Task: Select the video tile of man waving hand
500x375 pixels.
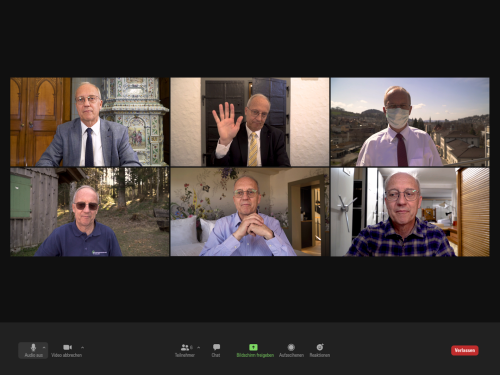Action: click(x=250, y=122)
